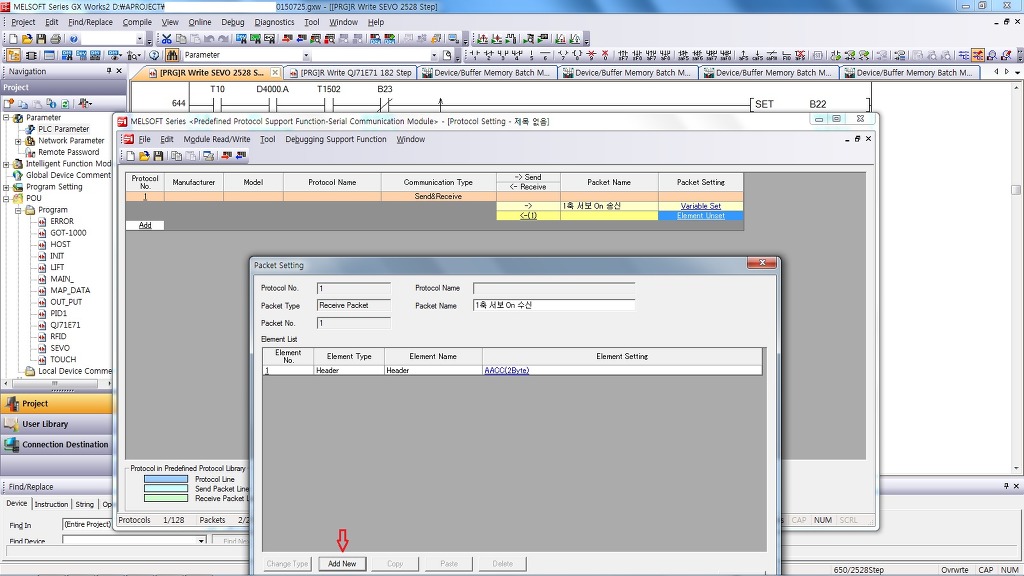Switch to the PRG Write QJ71E71 tab

(x=355, y=73)
